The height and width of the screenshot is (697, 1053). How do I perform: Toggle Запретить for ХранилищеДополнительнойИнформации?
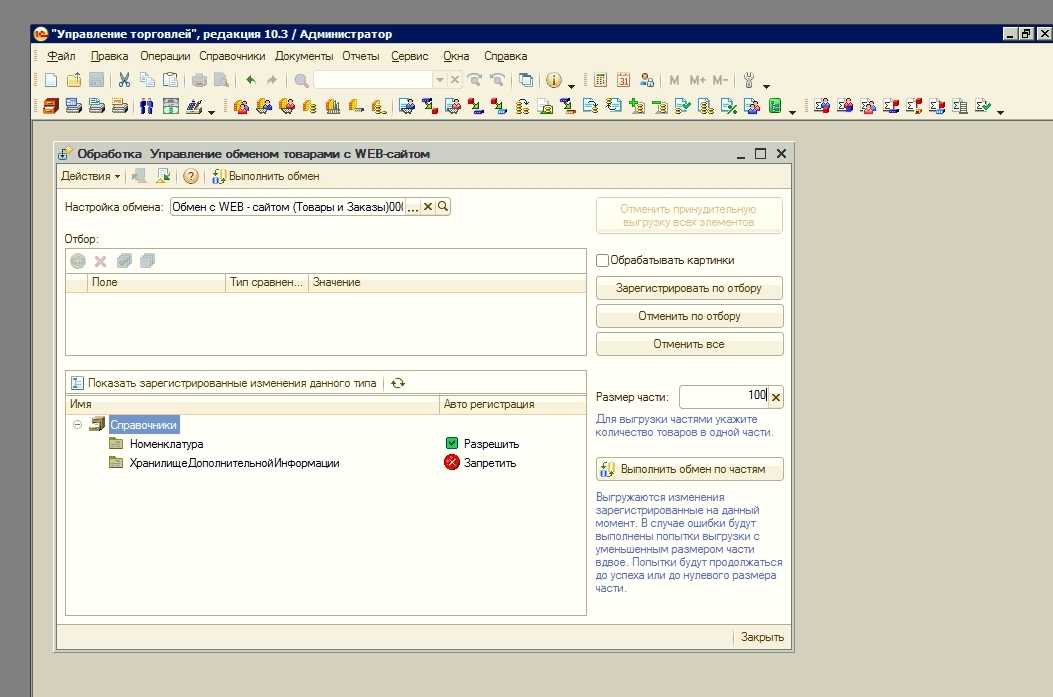coord(451,462)
